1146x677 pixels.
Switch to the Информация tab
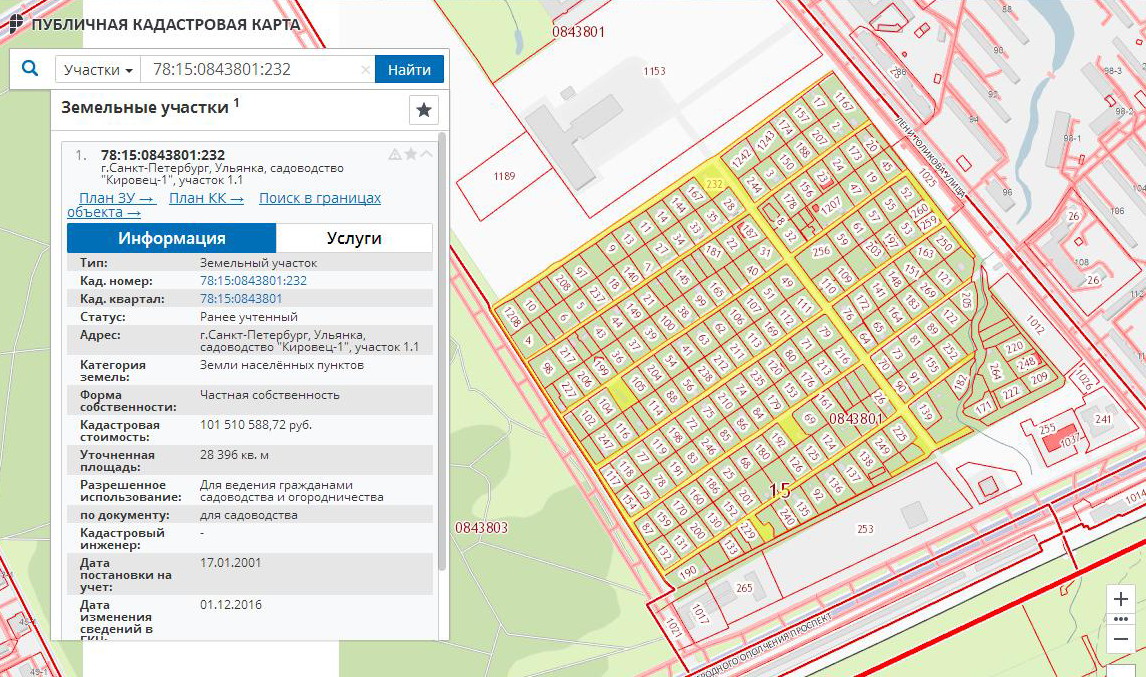pos(171,238)
